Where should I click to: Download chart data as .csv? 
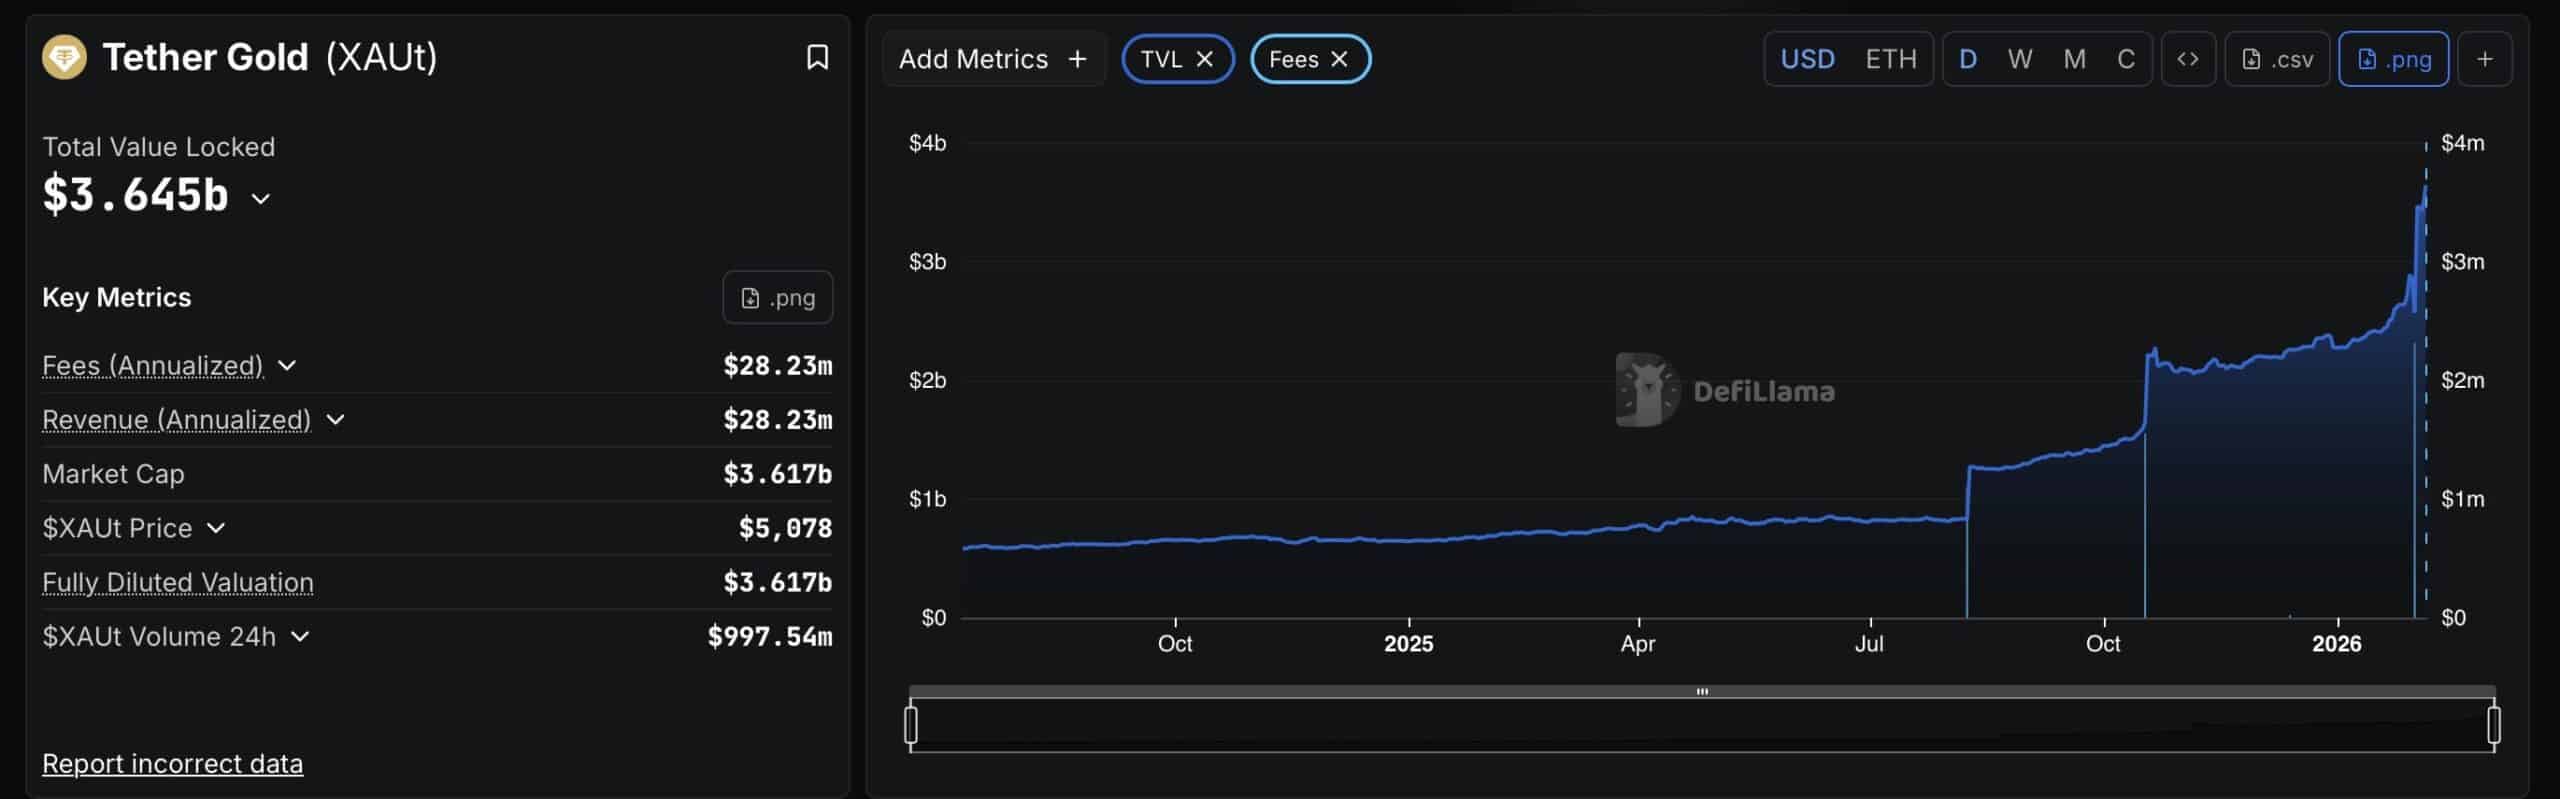click(2277, 58)
